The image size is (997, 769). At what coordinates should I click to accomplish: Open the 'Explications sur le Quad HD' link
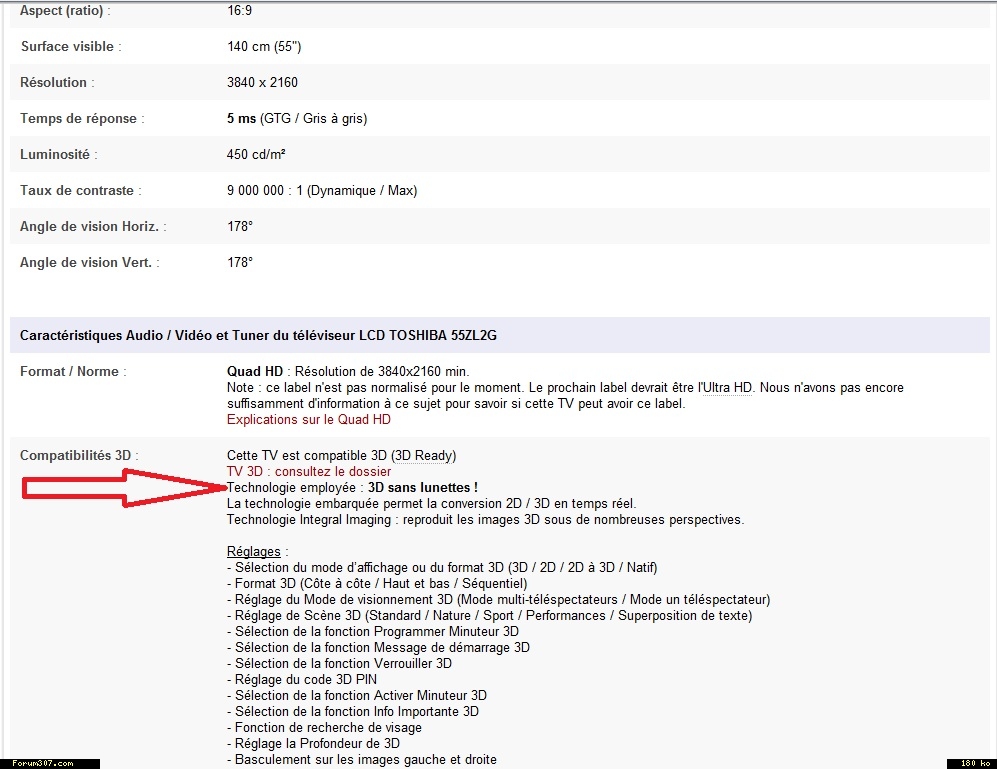point(308,420)
